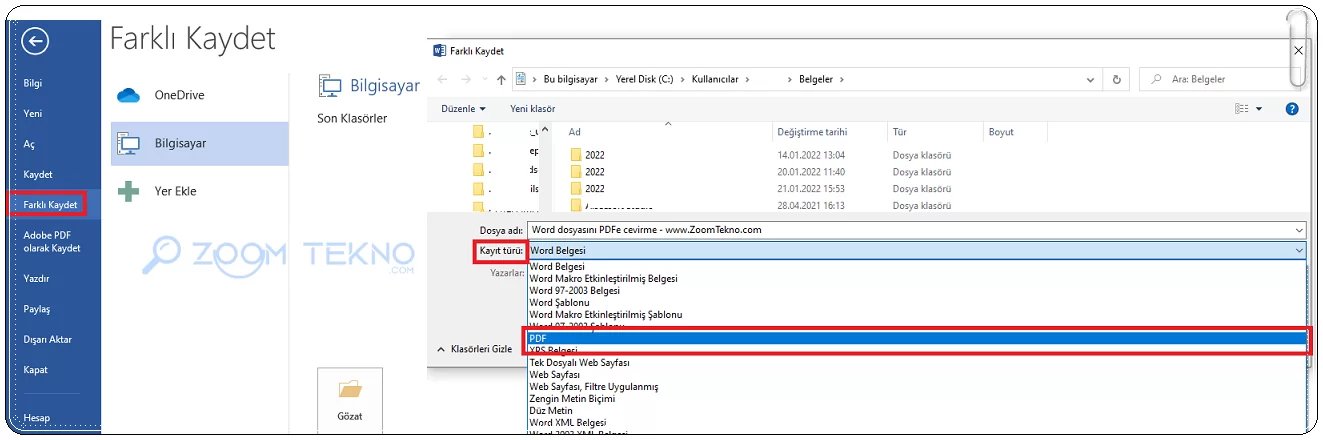Image resolution: width=1323 pixels, height=440 pixels.
Task: Choose Bilgisayar as save location
Action: tap(200, 144)
